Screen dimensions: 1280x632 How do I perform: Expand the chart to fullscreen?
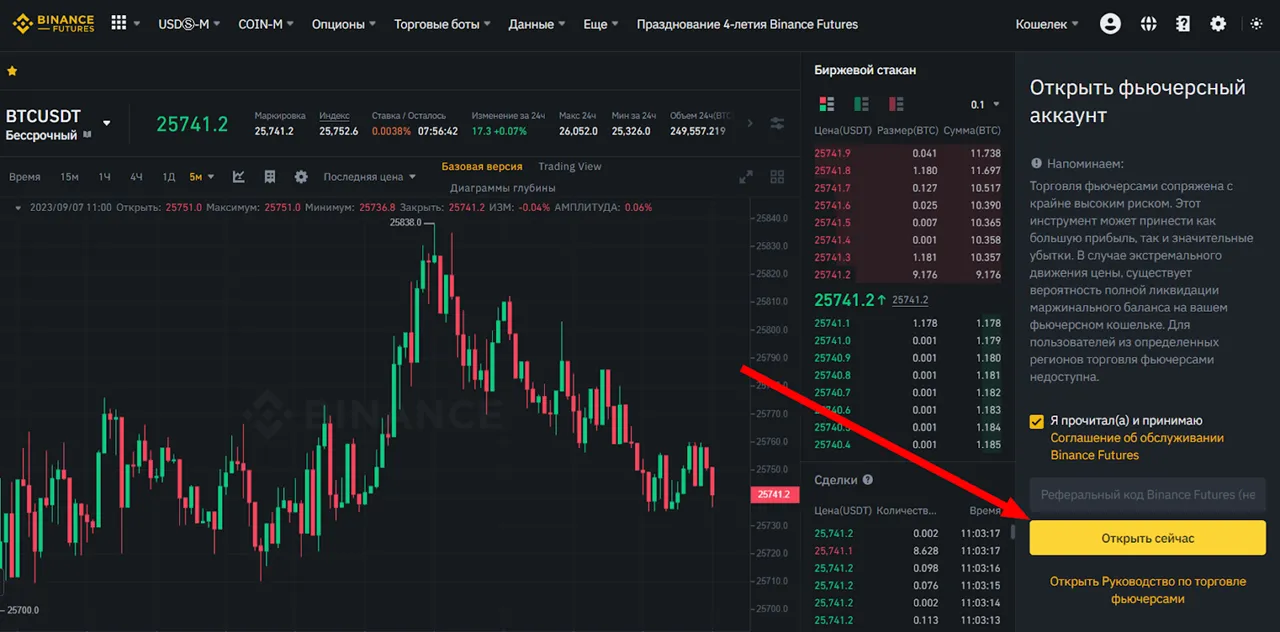click(746, 177)
